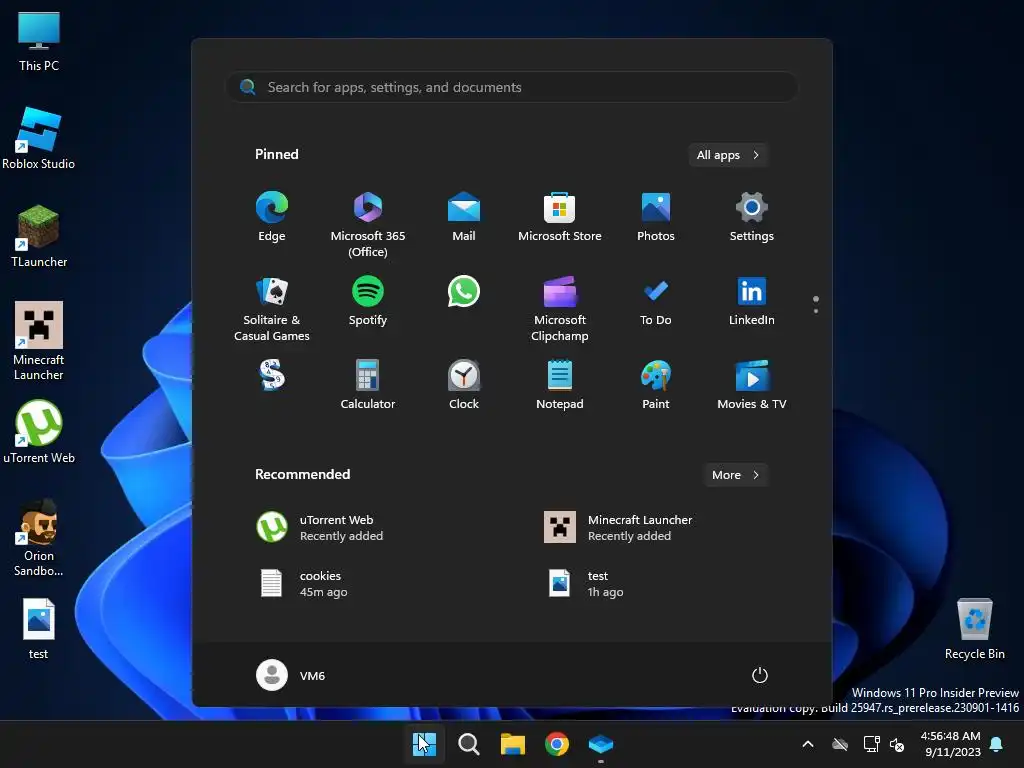Screen dimensions: 1024x768
Task: Open Notepad
Action: (560, 385)
